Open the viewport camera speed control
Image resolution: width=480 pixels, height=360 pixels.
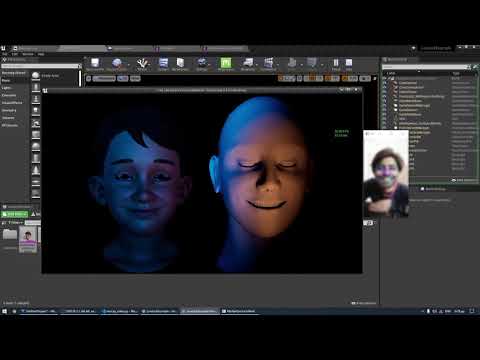click(x=365, y=79)
